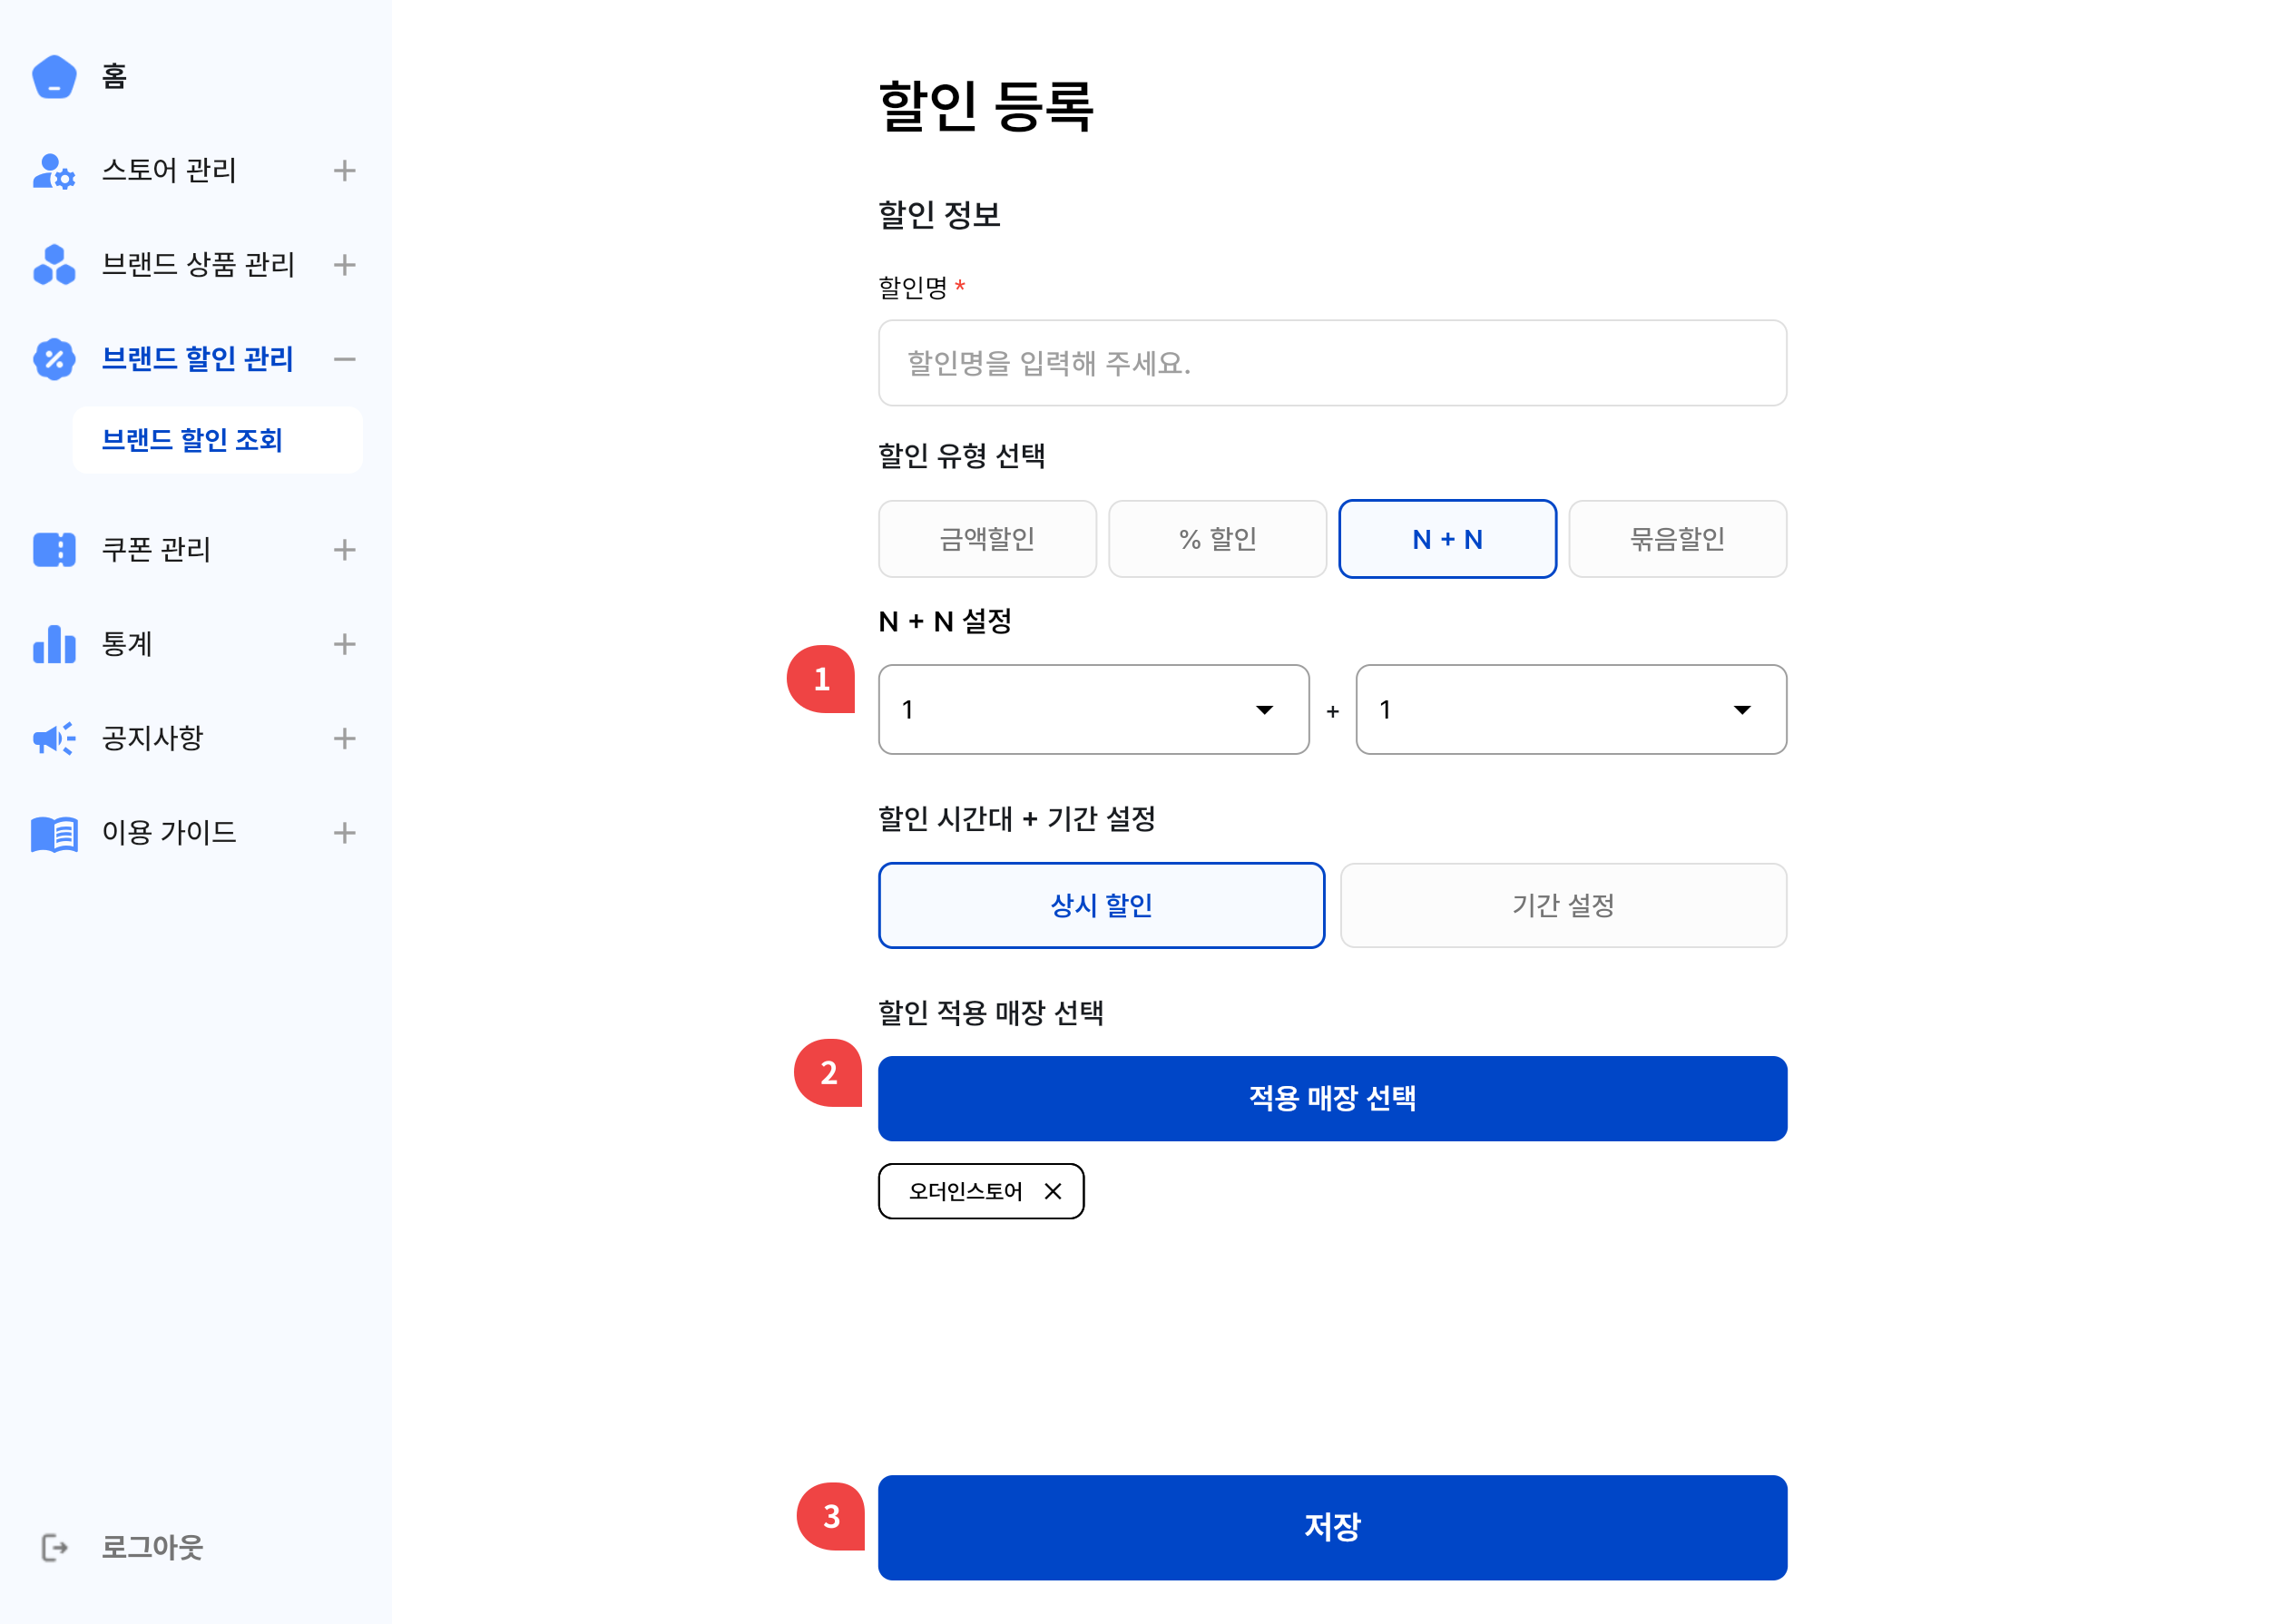This screenshot has height=1624, width=2274.
Task: Open the first N + N quantity dropdown
Action: coord(1094,709)
